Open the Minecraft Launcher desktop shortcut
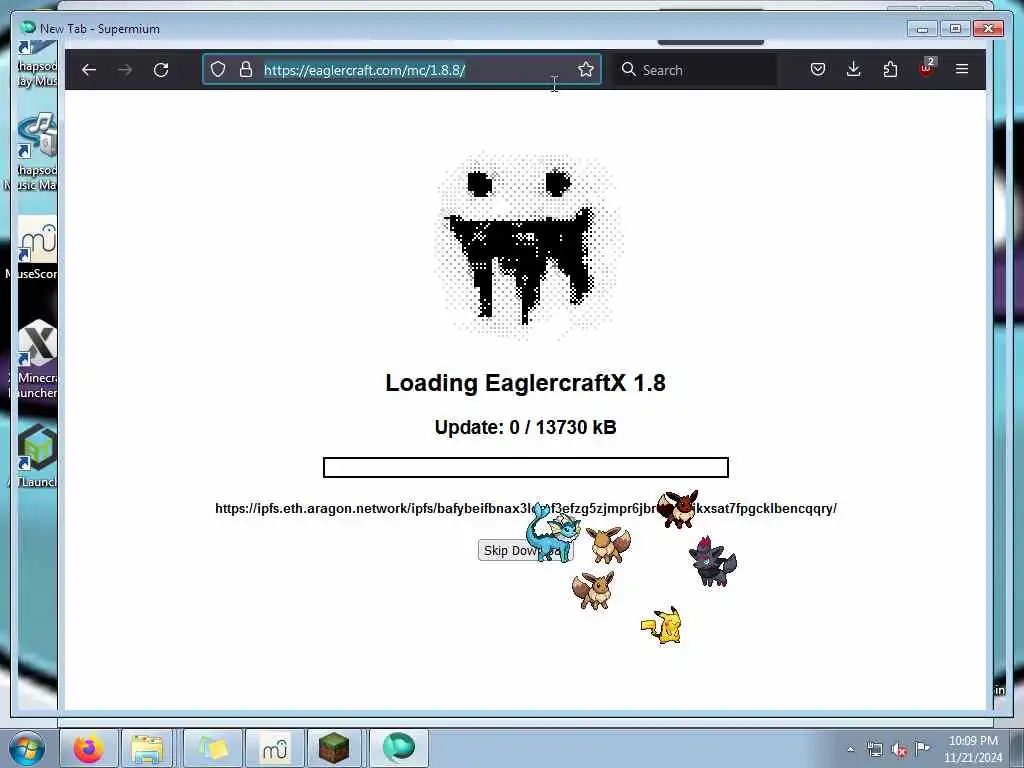Viewport: 1024px width, 768px height. point(35,359)
